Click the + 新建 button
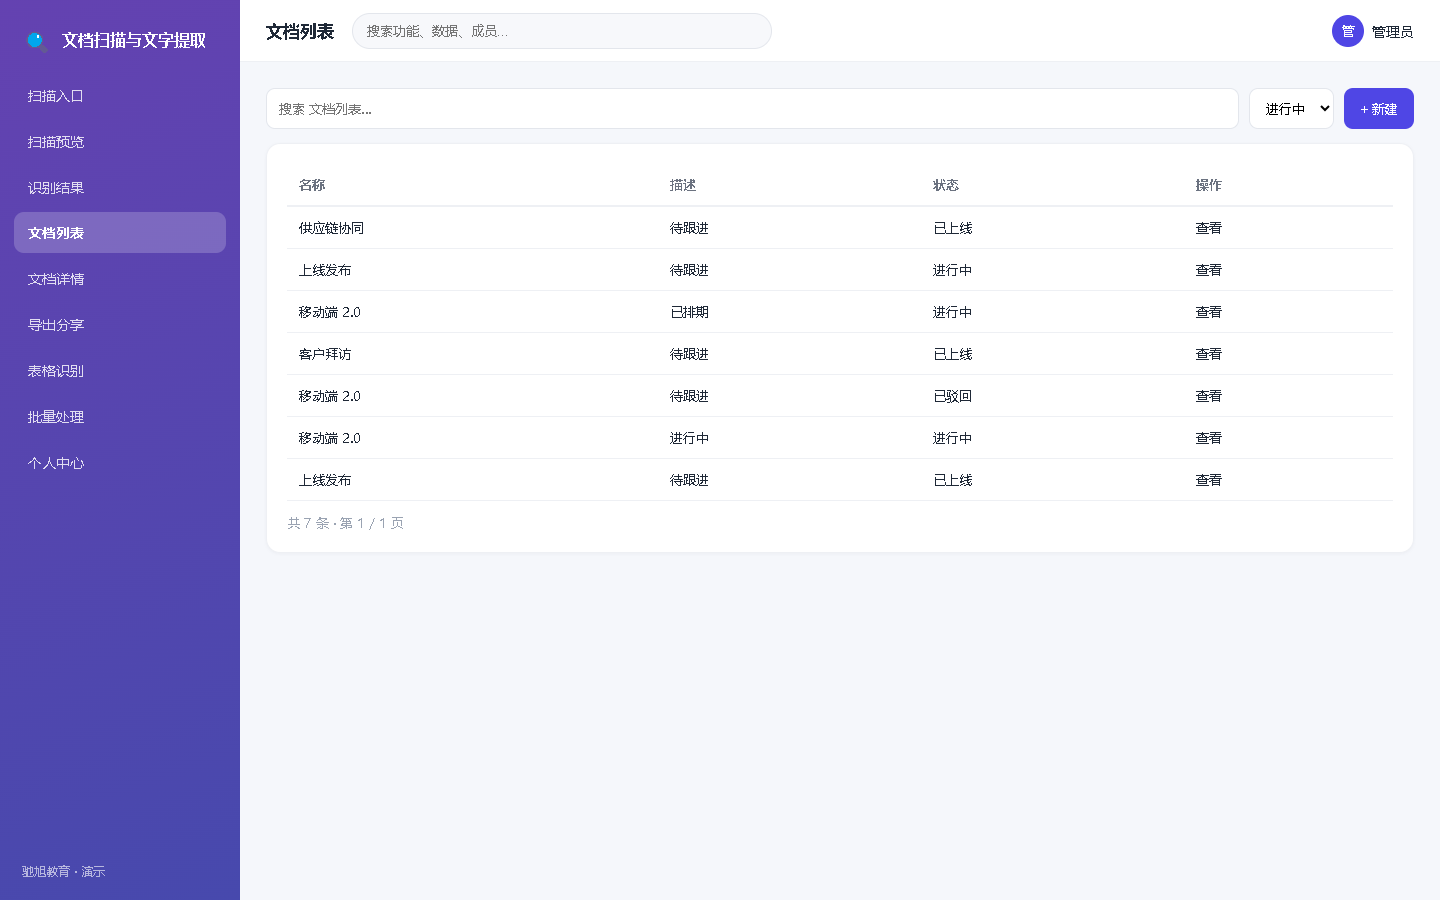1440x900 pixels. pos(1379,109)
